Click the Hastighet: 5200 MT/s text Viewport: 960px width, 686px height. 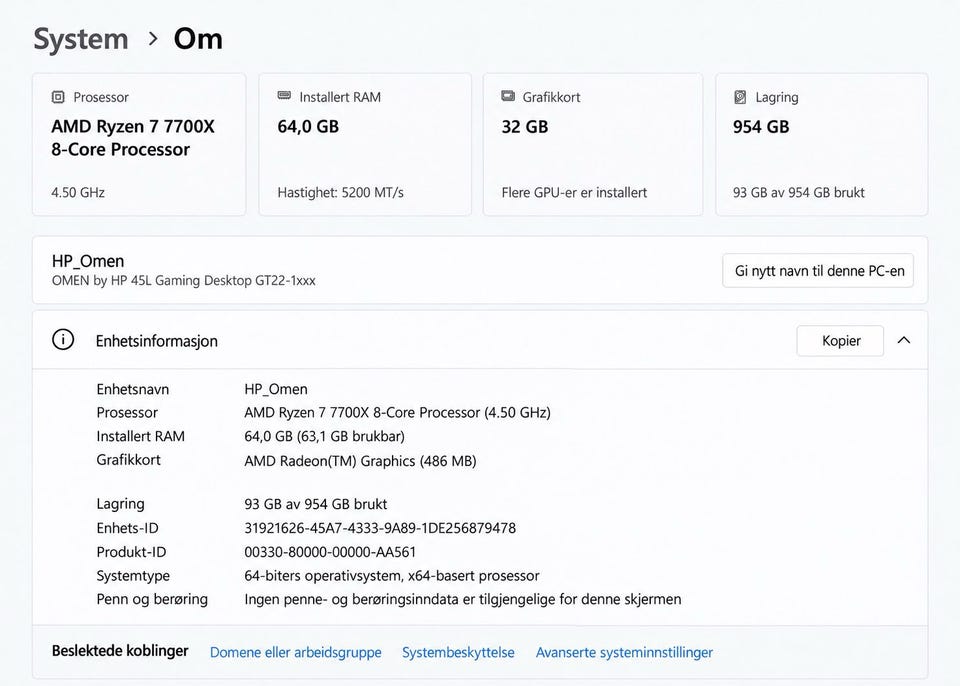coord(340,192)
